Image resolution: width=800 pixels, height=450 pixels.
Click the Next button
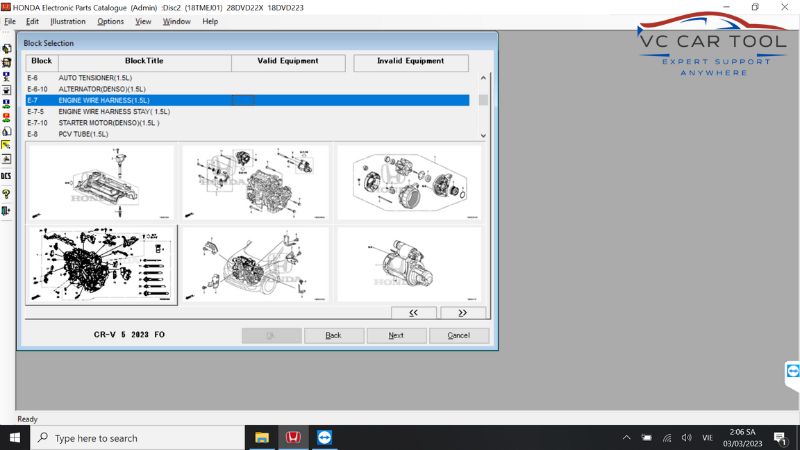396,335
